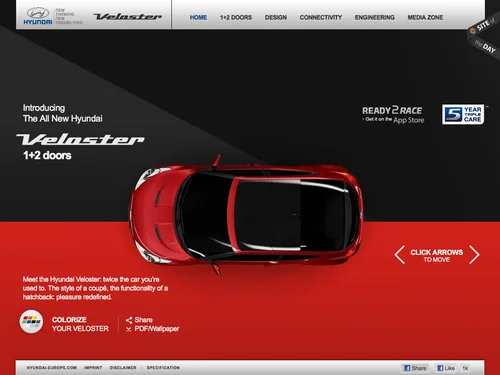This screenshot has width=500, height=375.
Task: Click the Veloster logo in the header
Action: click(x=128, y=16)
